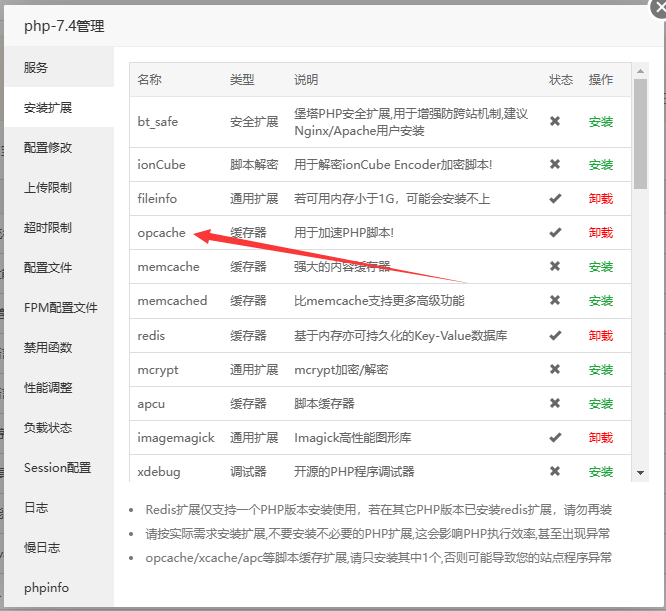This screenshot has width=666, height=611.
Task: Install the apcu extension
Action: coord(601,403)
